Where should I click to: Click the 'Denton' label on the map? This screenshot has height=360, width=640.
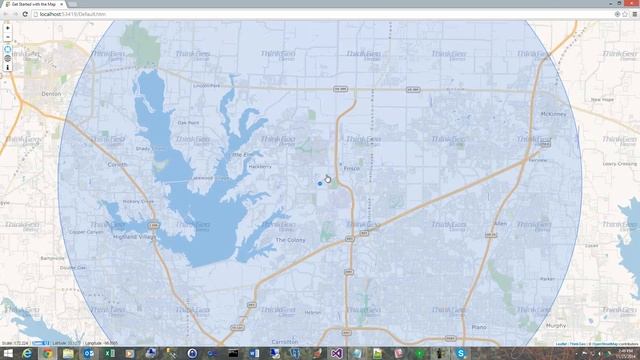pyautogui.click(x=51, y=94)
